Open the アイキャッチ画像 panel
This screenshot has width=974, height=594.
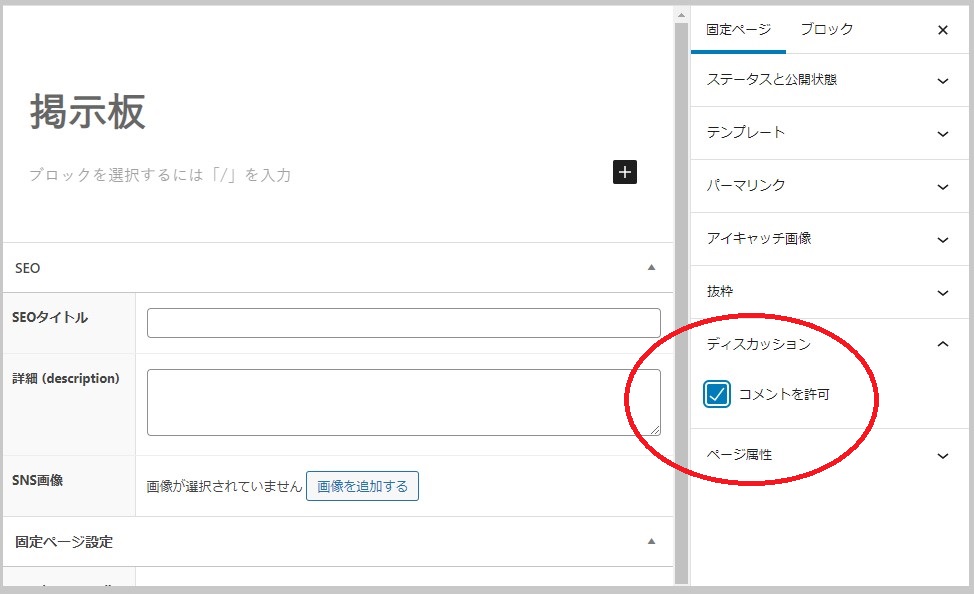[x=830, y=239]
